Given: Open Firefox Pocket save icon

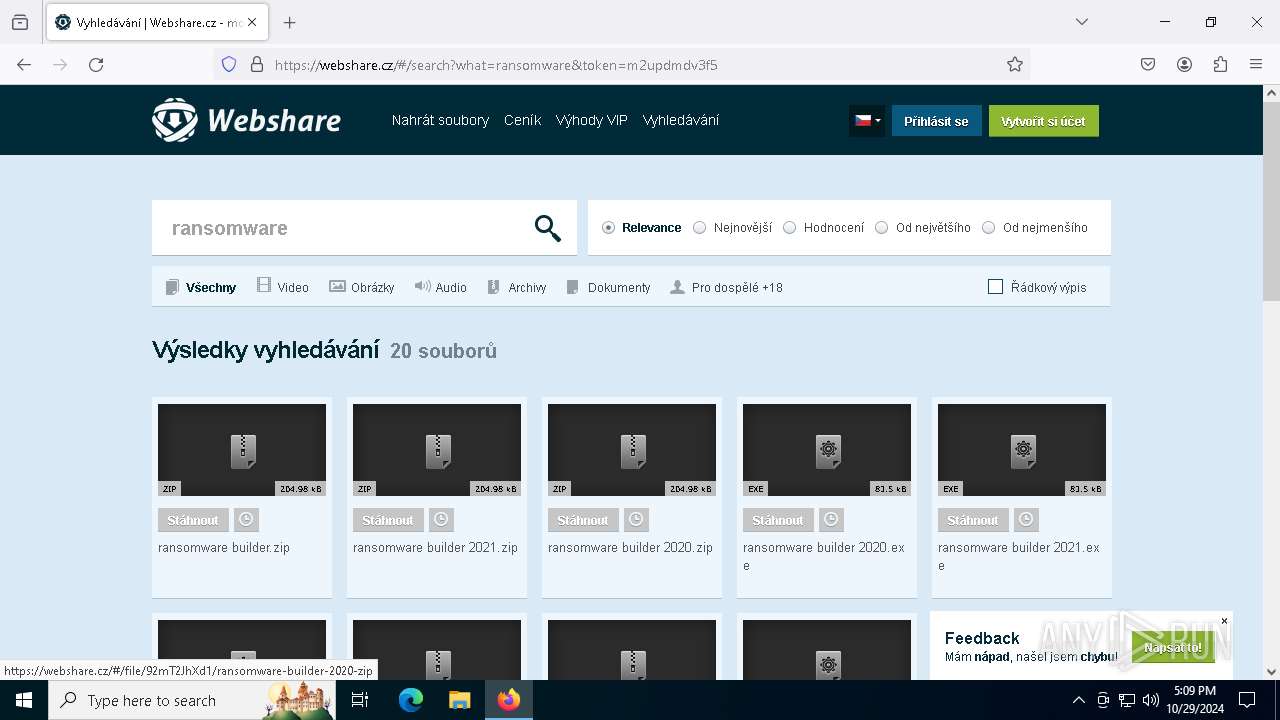Looking at the screenshot, I should [x=1148, y=65].
